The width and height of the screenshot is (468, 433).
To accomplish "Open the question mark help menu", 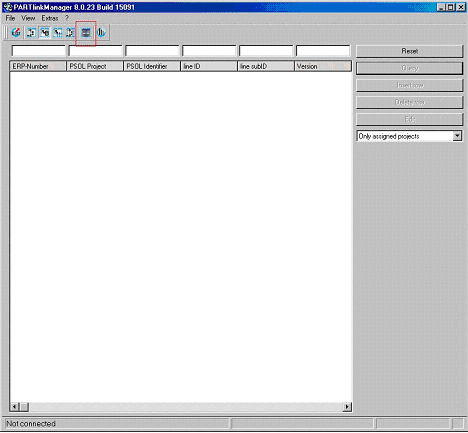I will 67,18.
